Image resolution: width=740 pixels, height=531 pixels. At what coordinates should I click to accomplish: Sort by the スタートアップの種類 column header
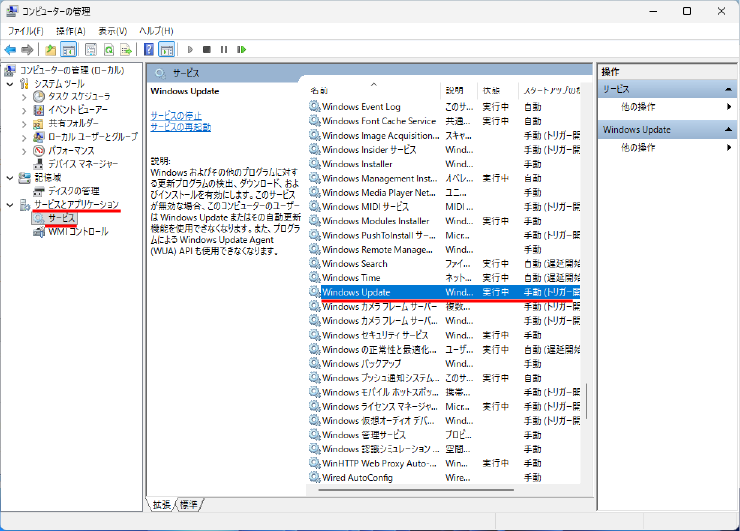pos(550,90)
